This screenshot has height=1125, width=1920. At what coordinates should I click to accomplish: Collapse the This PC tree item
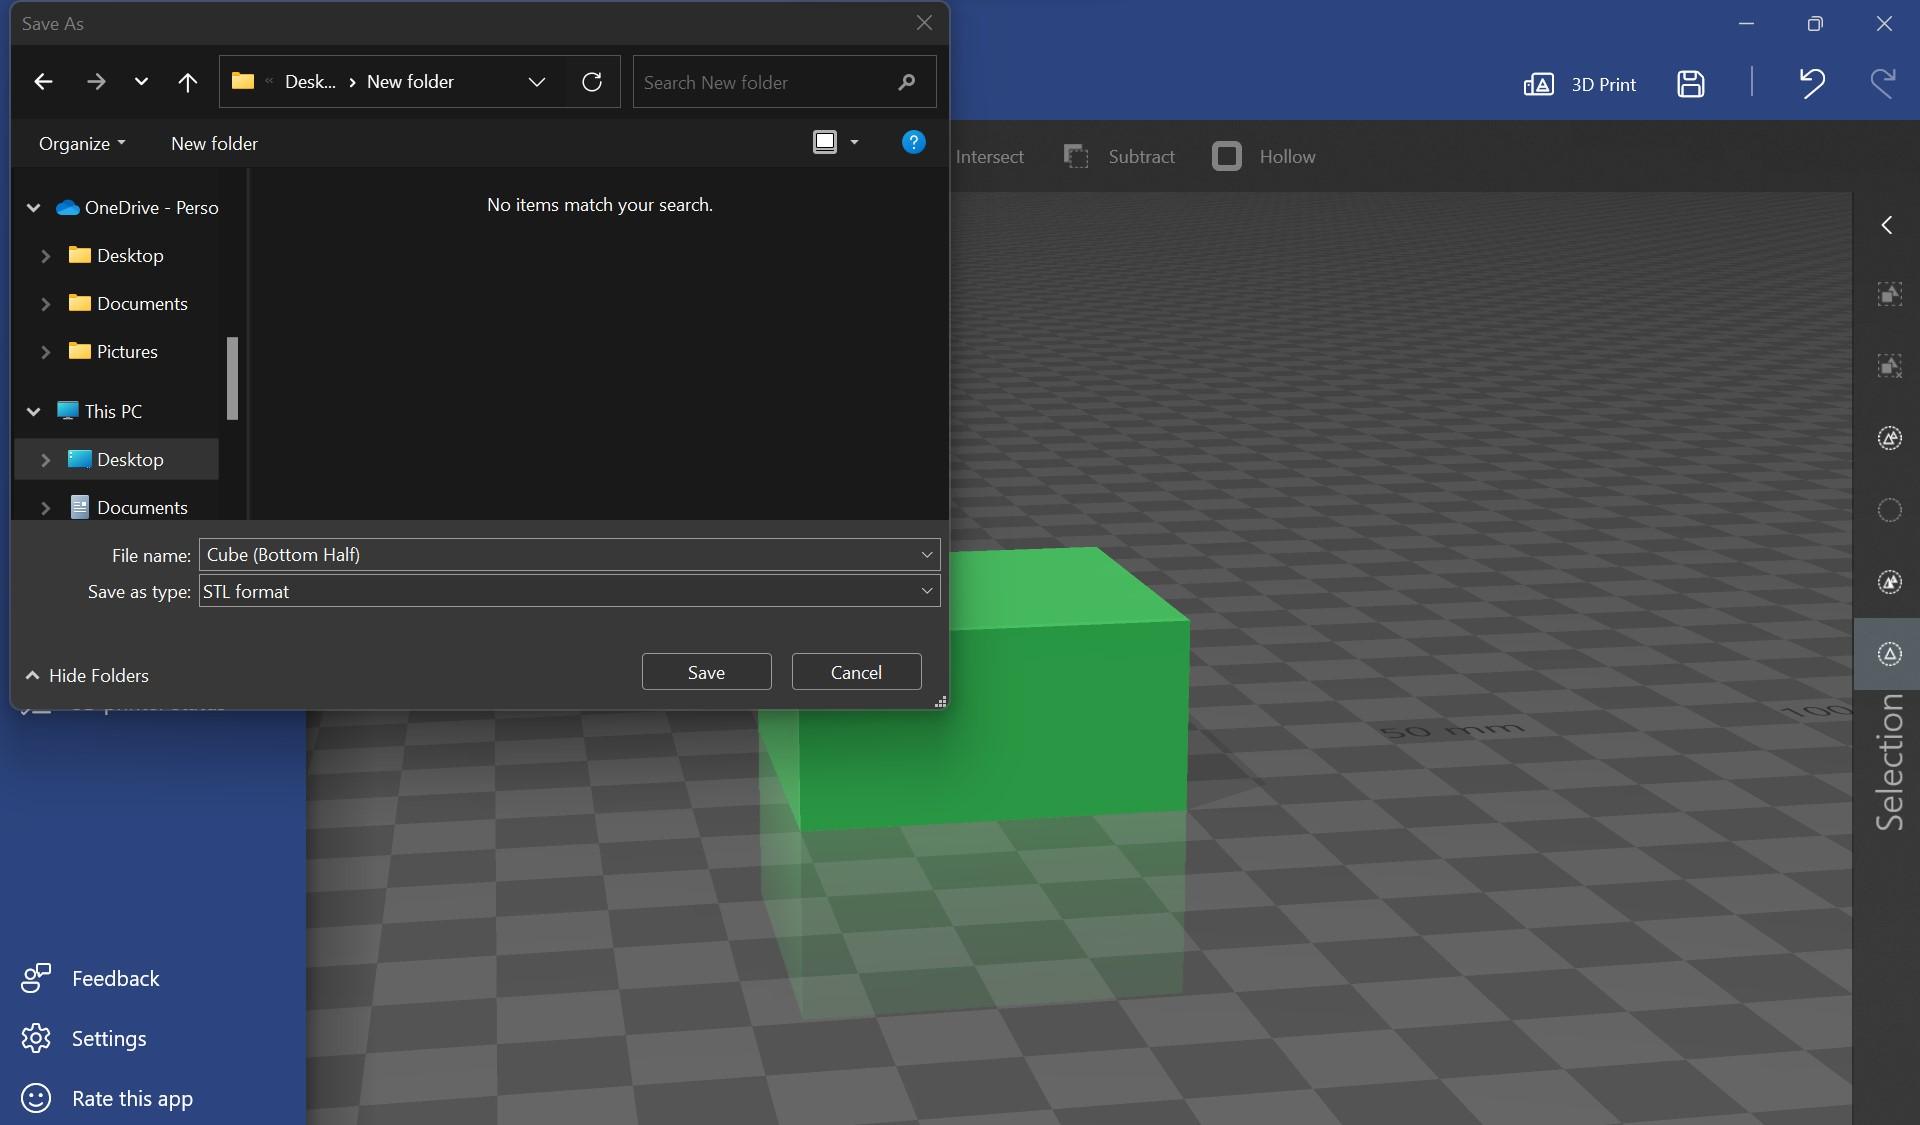pos(33,411)
